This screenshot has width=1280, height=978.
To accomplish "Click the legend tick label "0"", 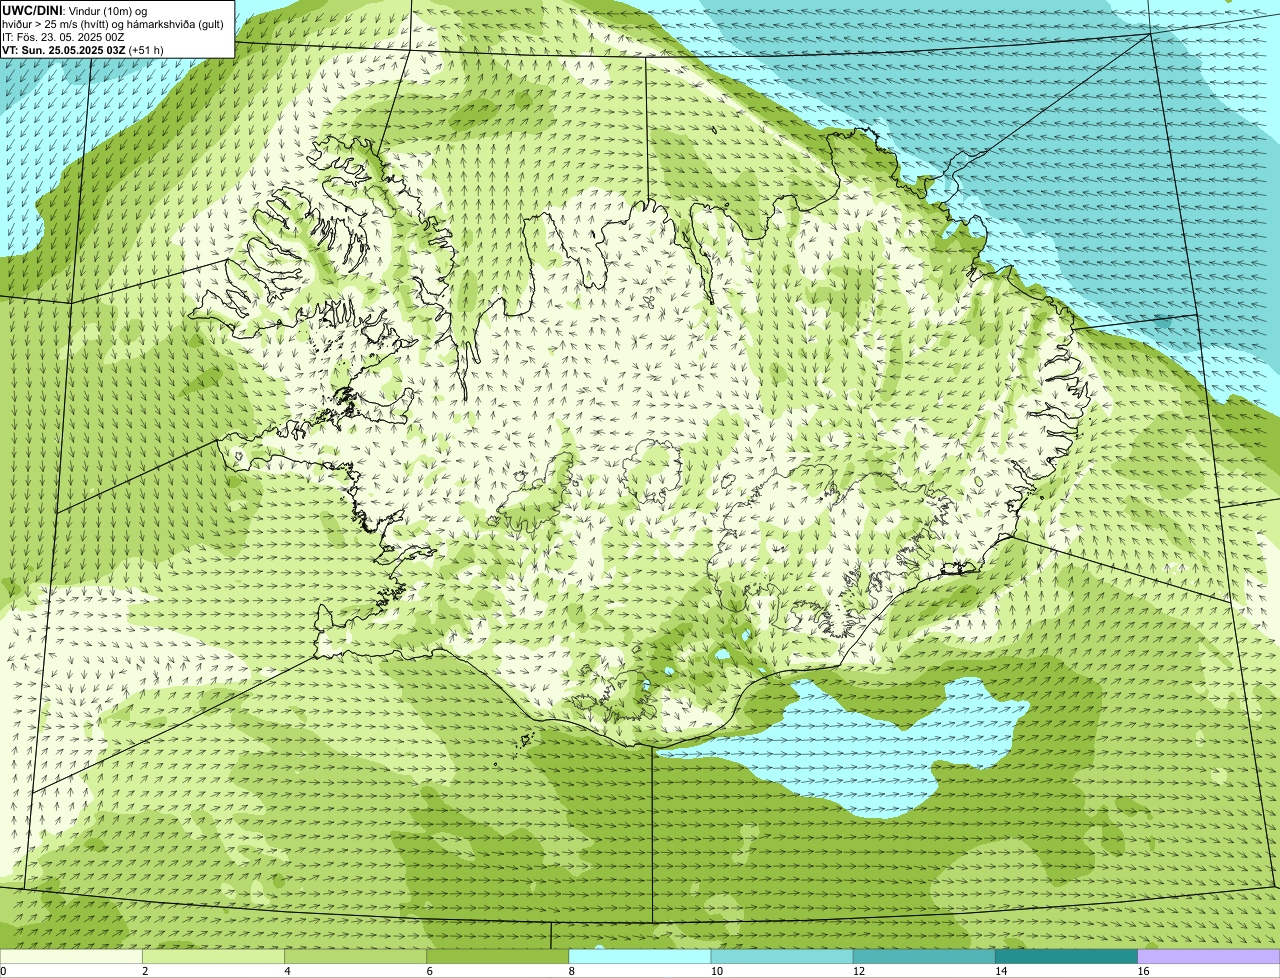I will [3, 971].
